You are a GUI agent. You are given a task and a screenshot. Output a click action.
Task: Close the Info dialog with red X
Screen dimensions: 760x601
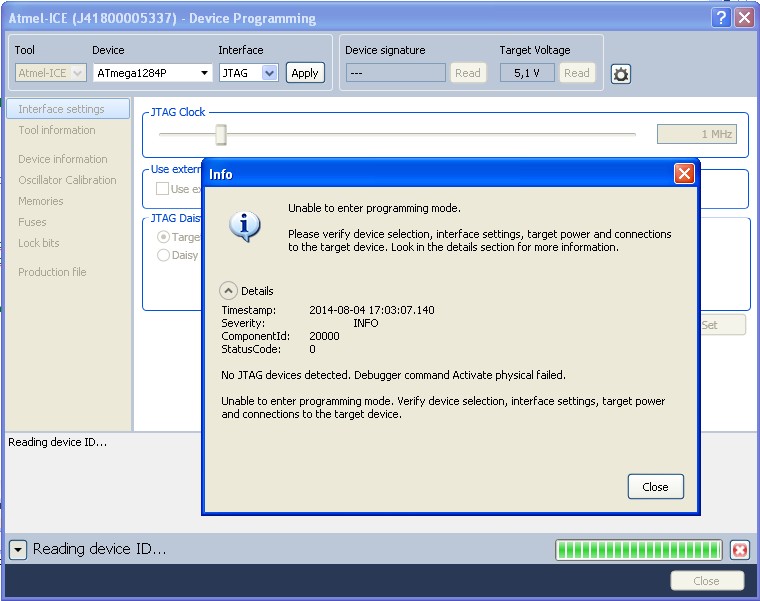coord(684,174)
